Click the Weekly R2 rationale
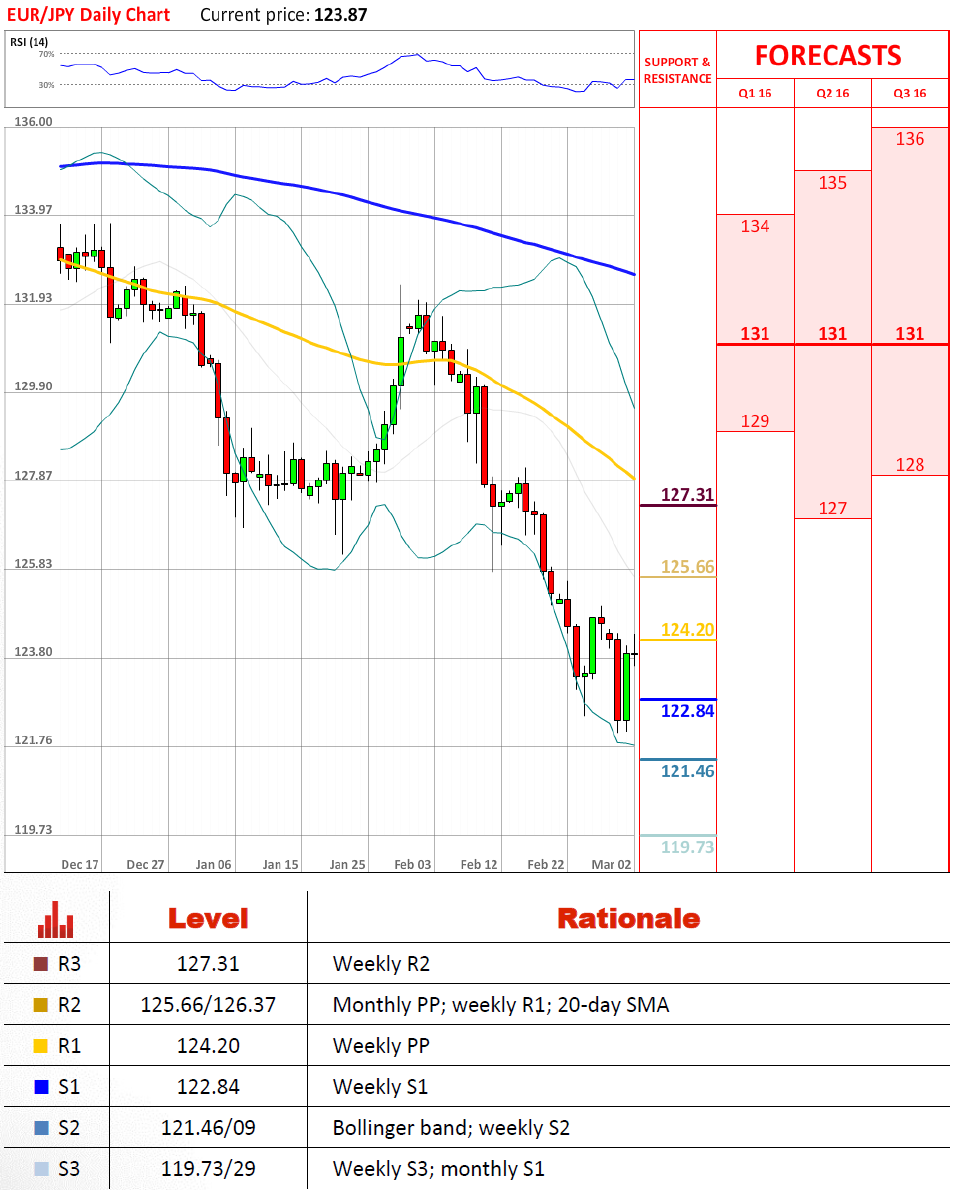This screenshot has height=1190, width=959. pyautogui.click(x=381, y=964)
